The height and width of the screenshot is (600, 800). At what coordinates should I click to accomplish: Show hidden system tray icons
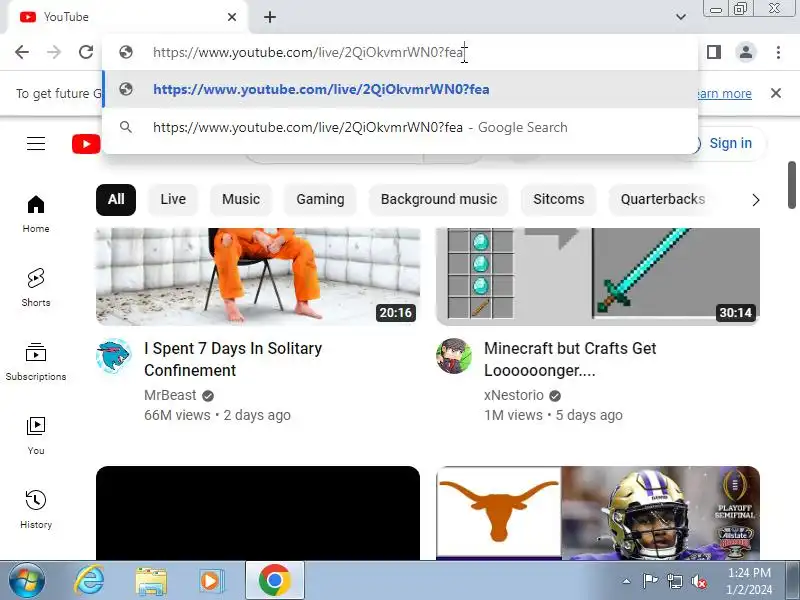pyautogui.click(x=627, y=581)
